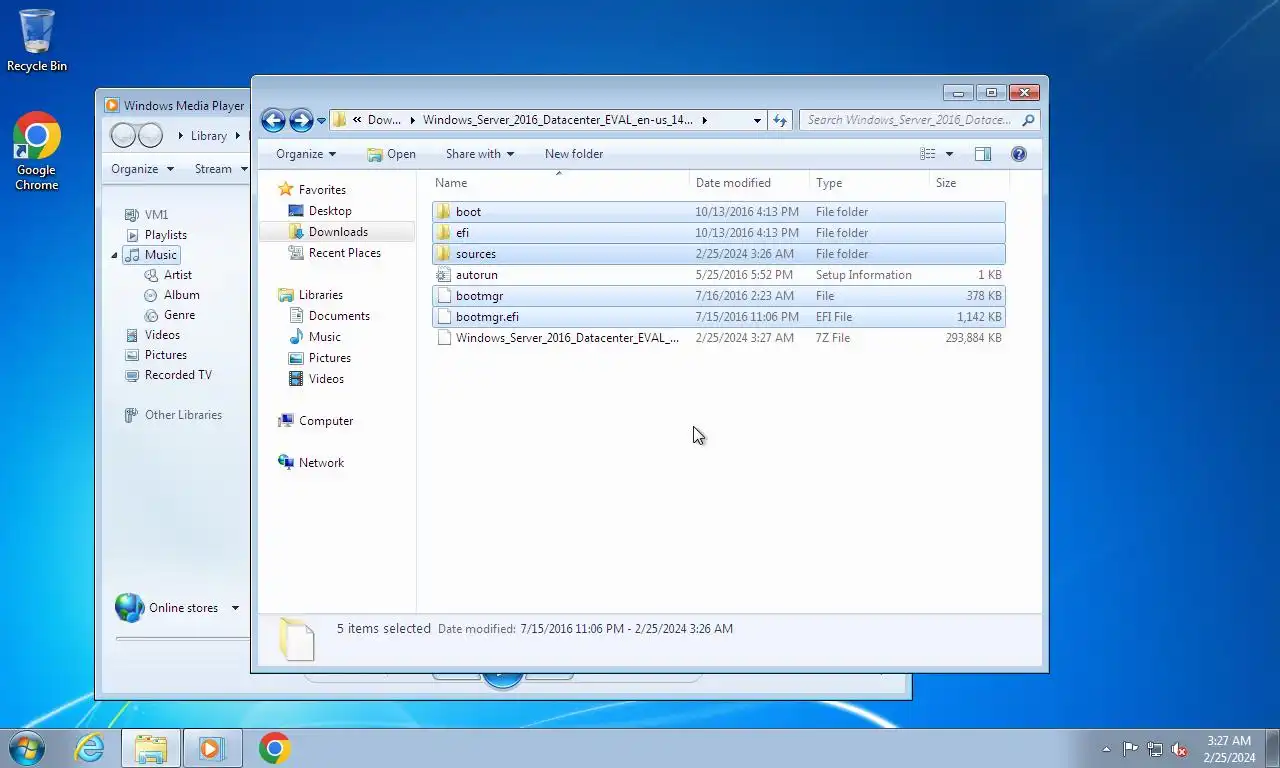Toggle the preview pane
Viewport: 1280px width, 768px height.
point(983,154)
